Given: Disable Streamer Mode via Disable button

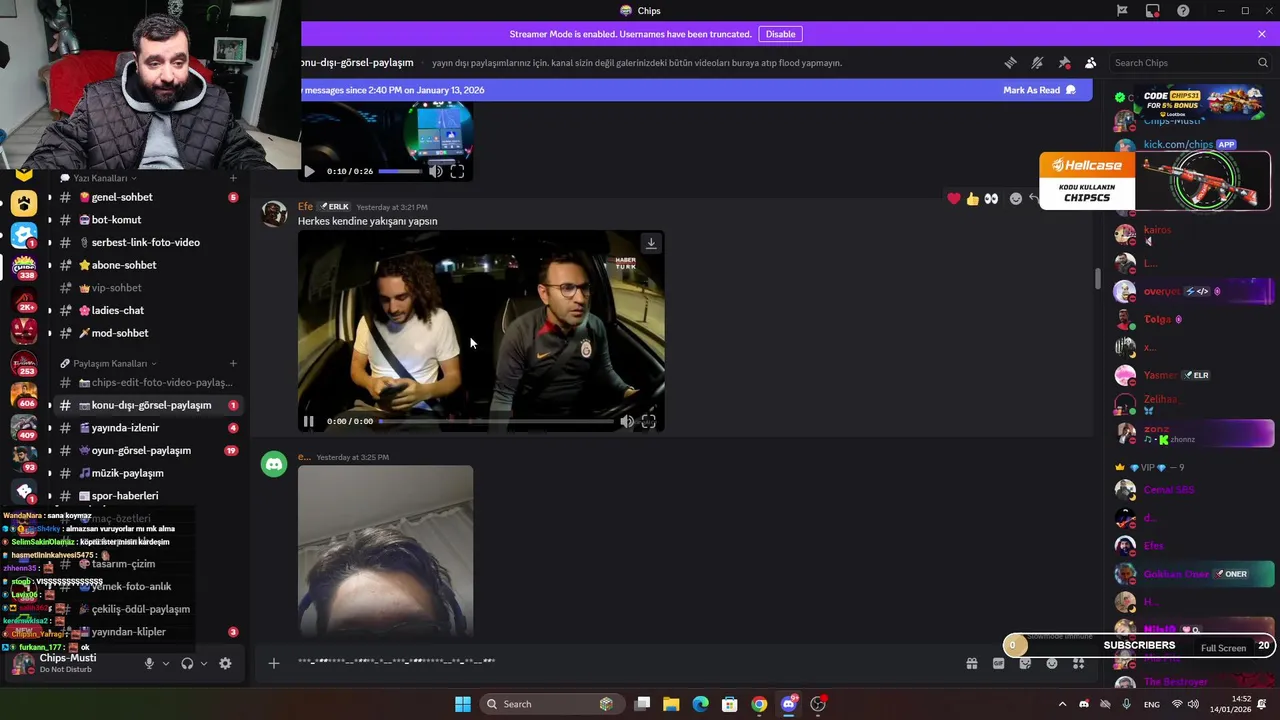Looking at the screenshot, I should coord(780,34).
